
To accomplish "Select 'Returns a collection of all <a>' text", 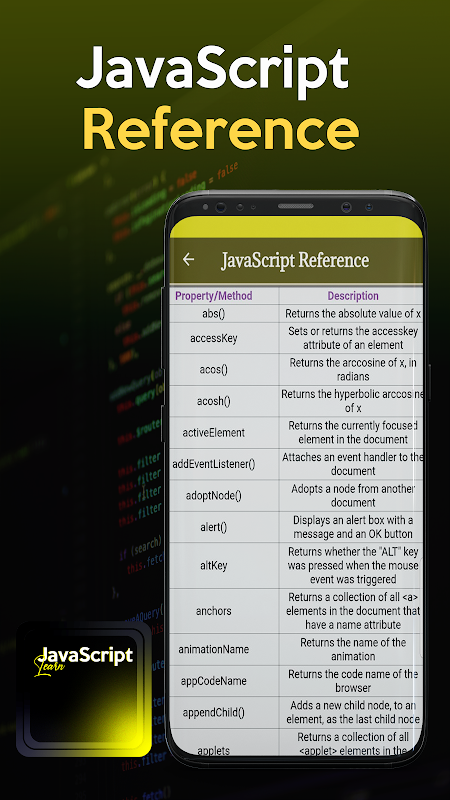I will 353,611.
